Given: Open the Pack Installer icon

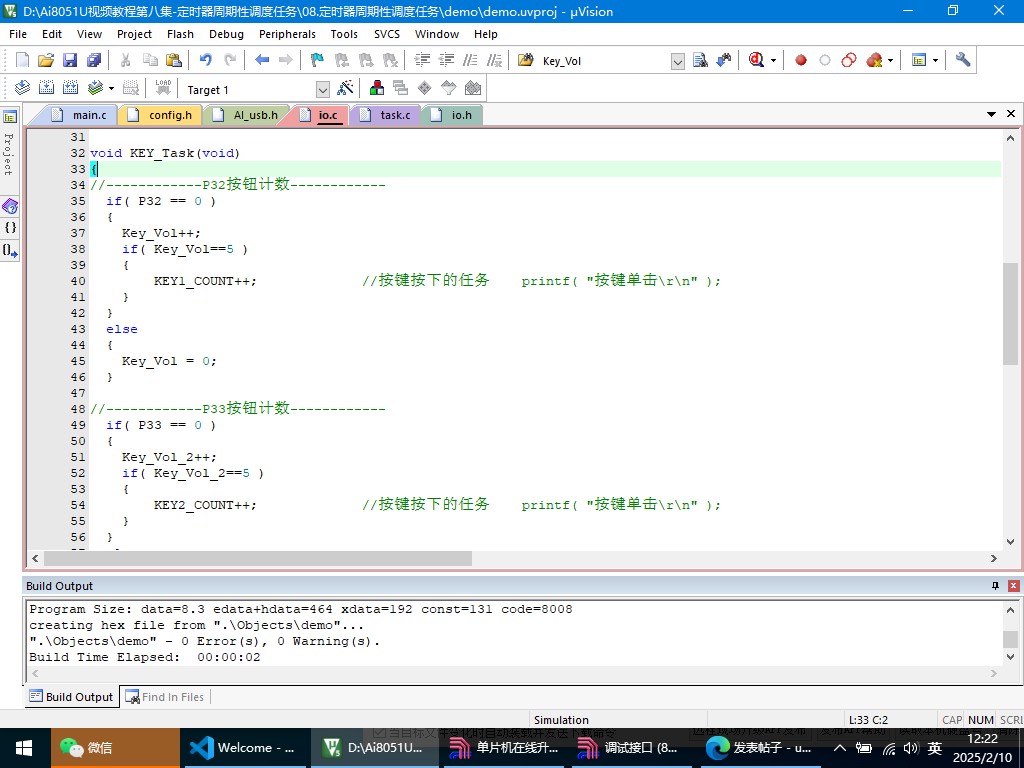Looking at the screenshot, I should [x=473, y=88].
